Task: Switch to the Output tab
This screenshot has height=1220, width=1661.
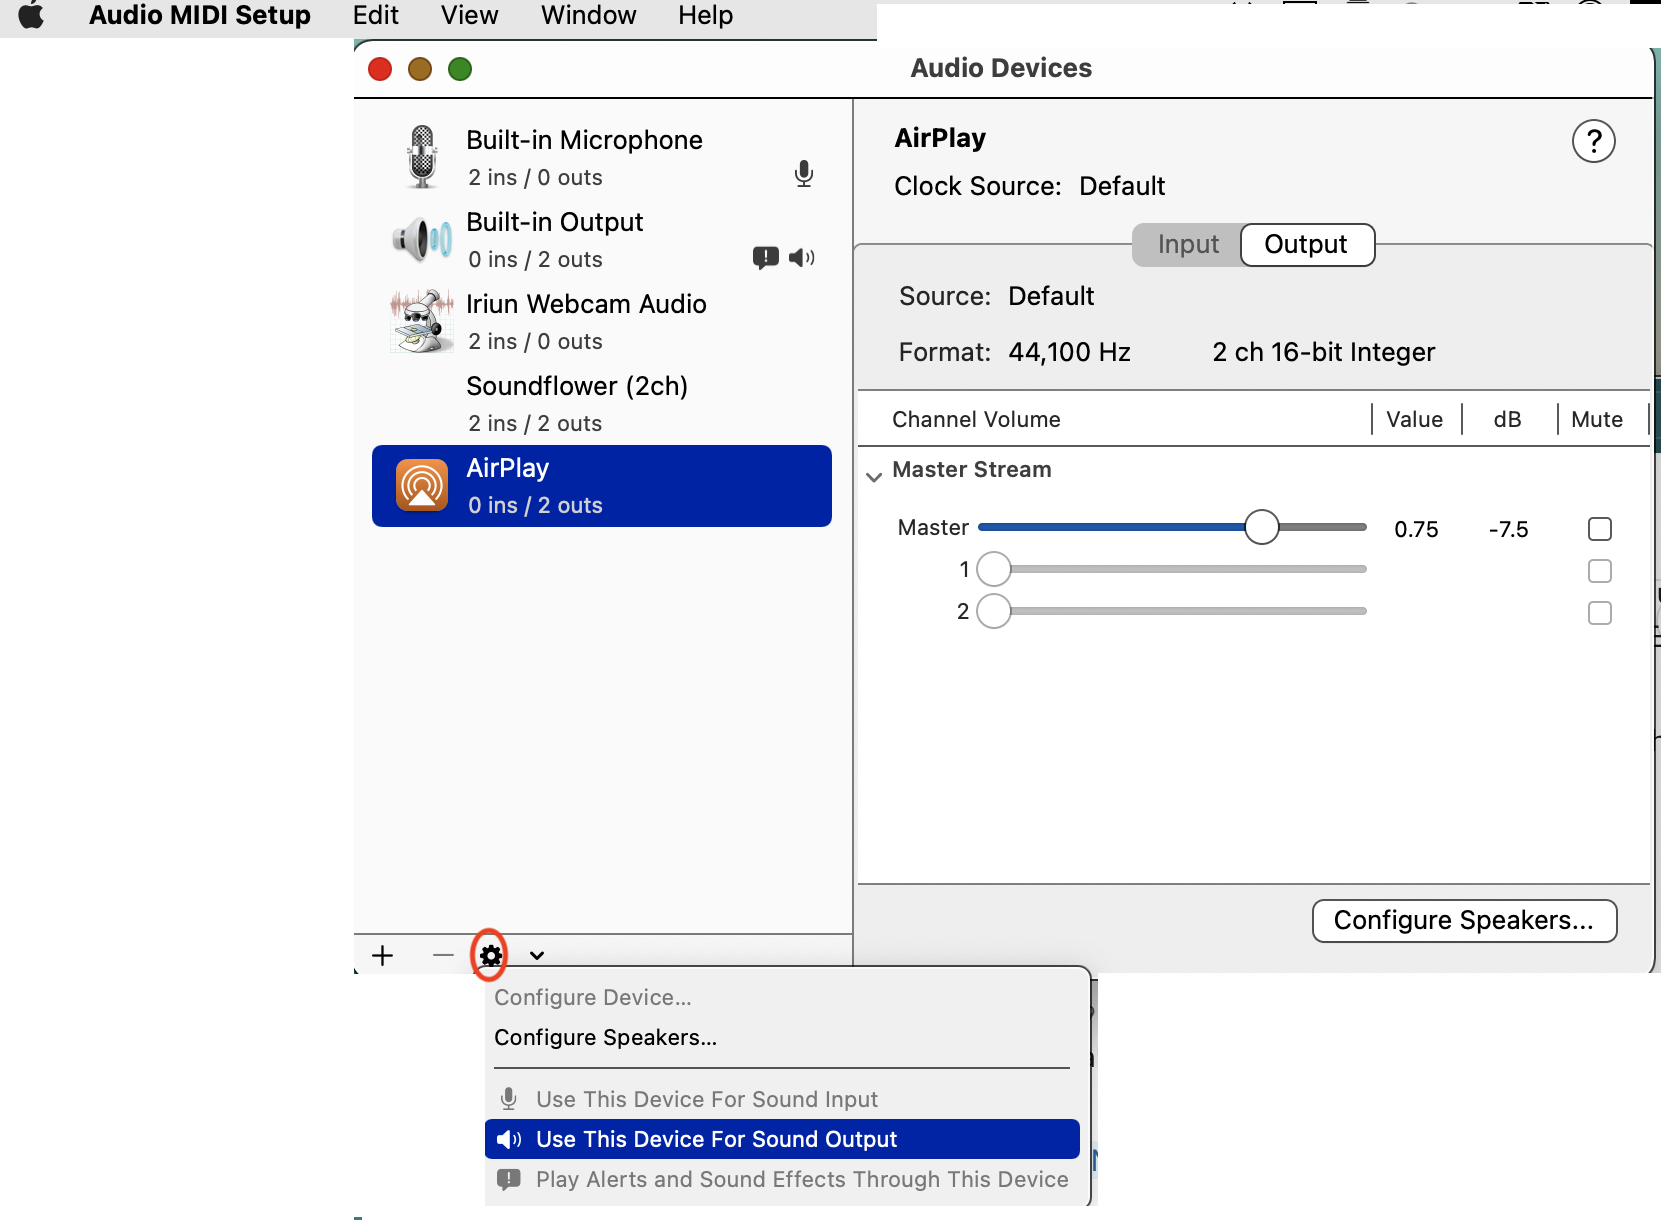Action: click(1307, 245)
